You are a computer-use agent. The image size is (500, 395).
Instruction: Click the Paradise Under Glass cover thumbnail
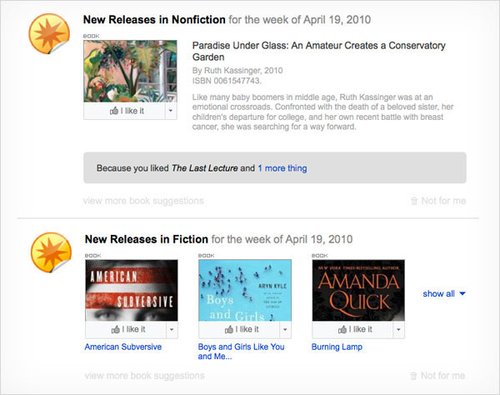click(x=130, y=71)
